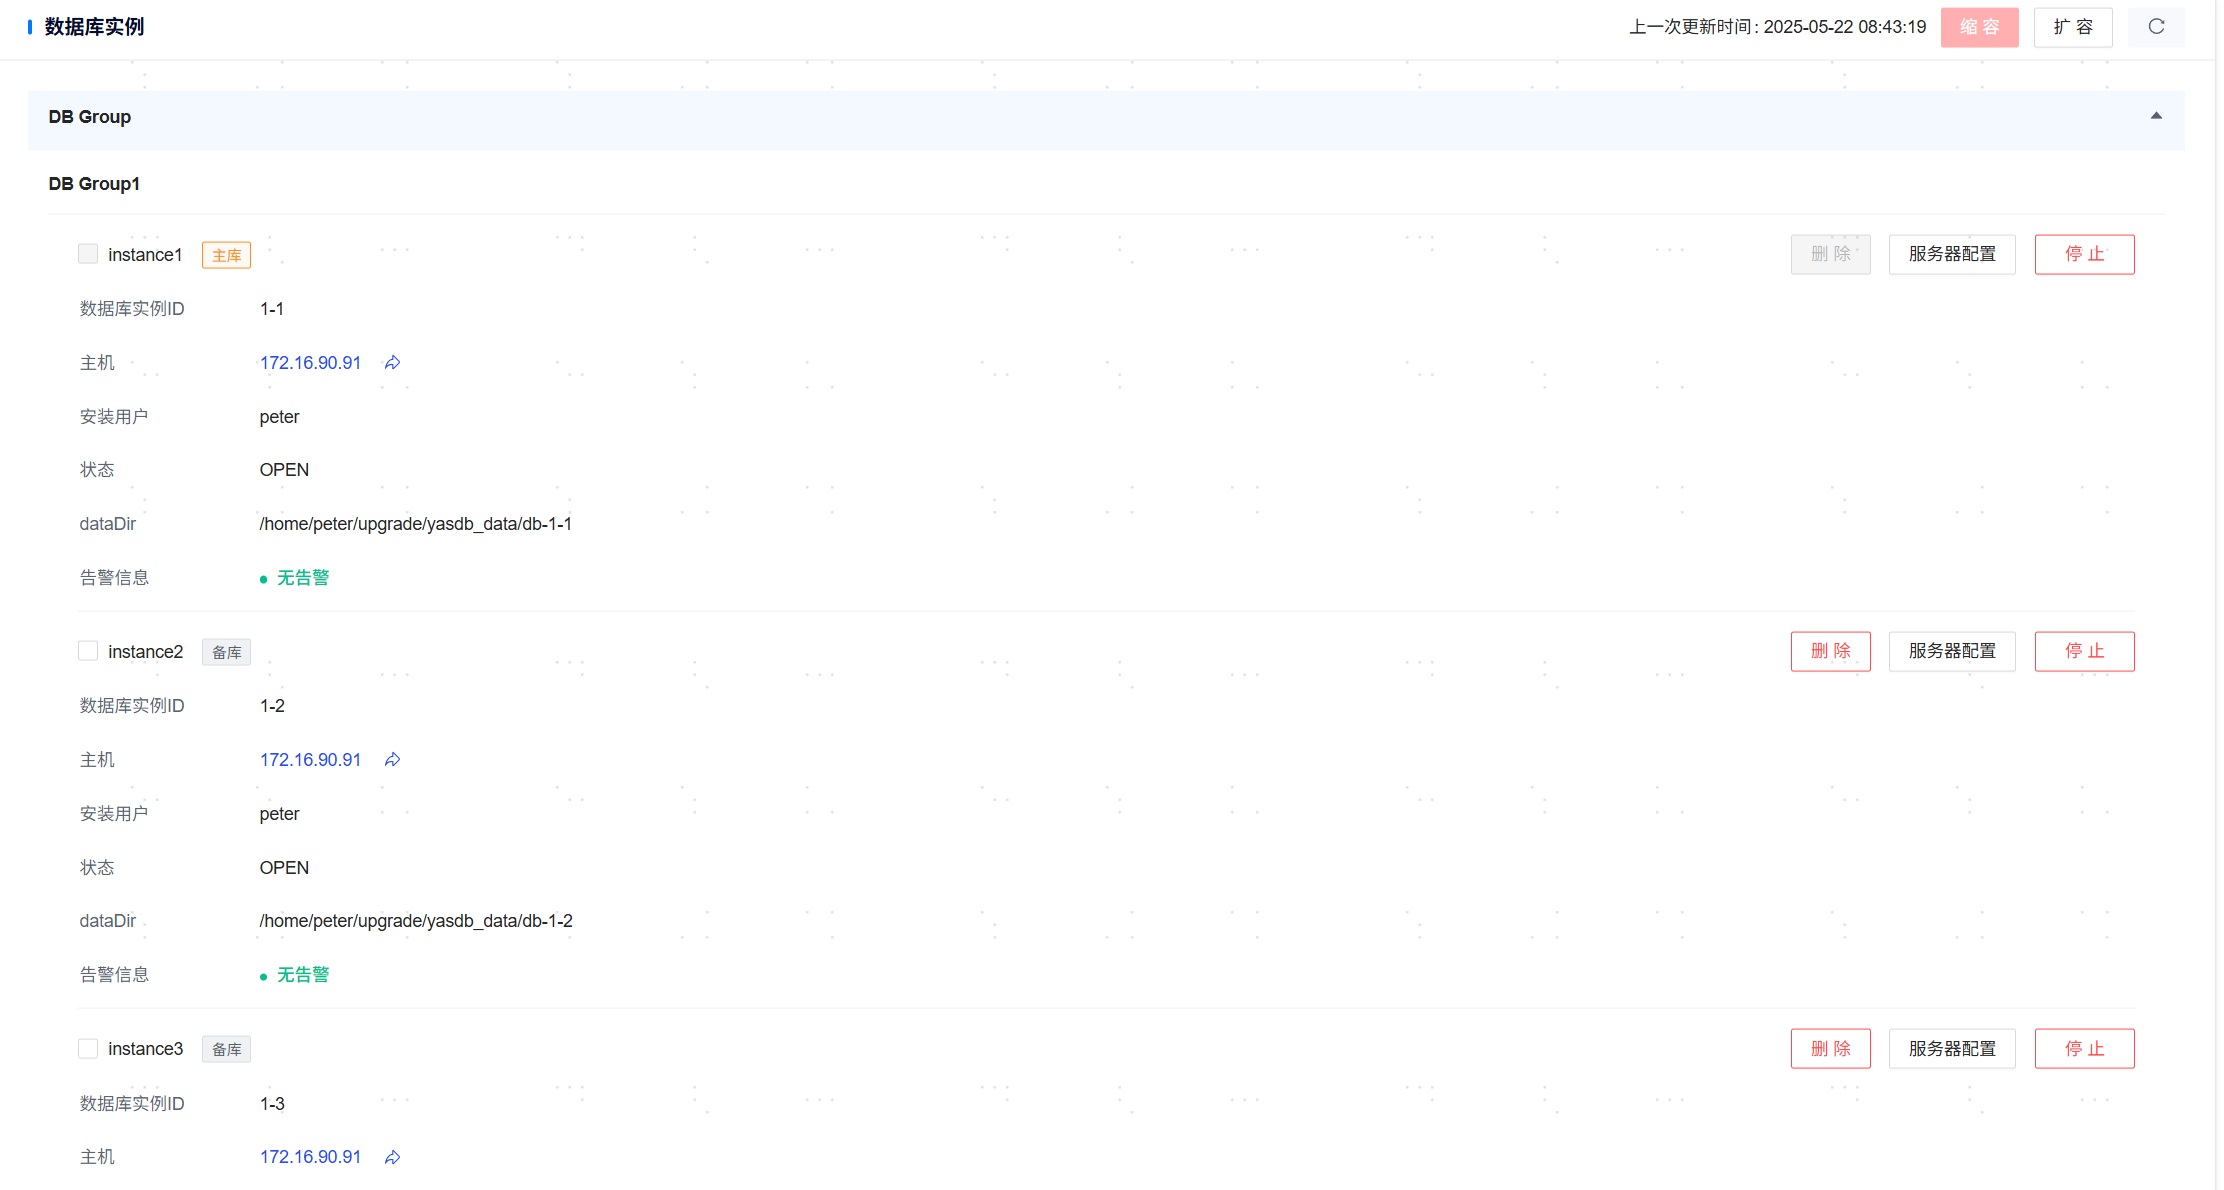Delete instance3 using 删除 button
This screenshot has width=2224, height=1190.
coord(1829,1048)
